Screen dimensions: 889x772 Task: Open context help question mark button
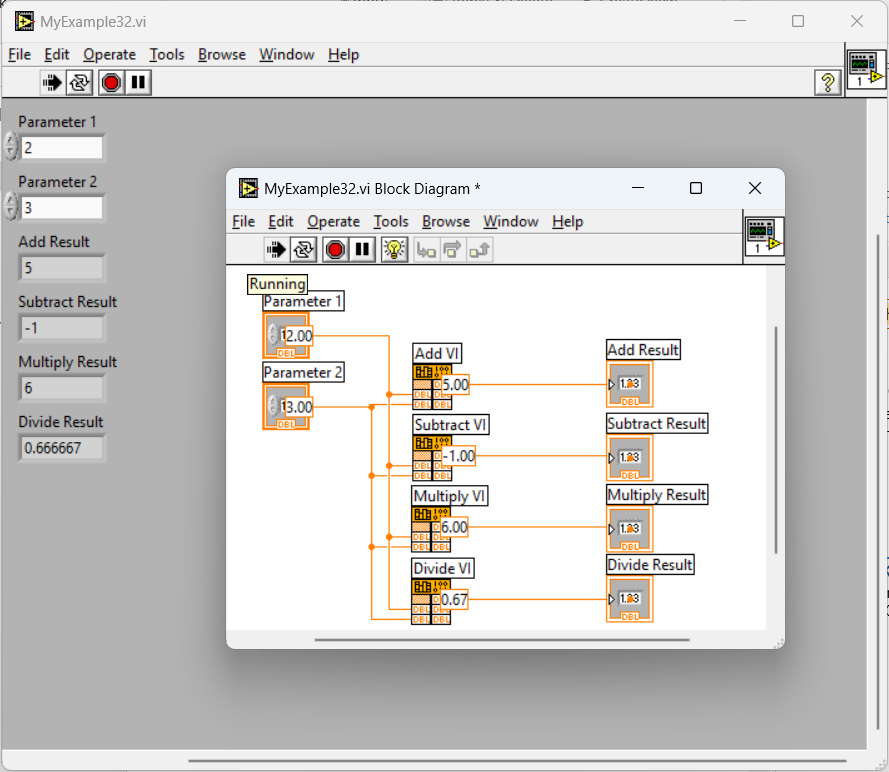828,83
